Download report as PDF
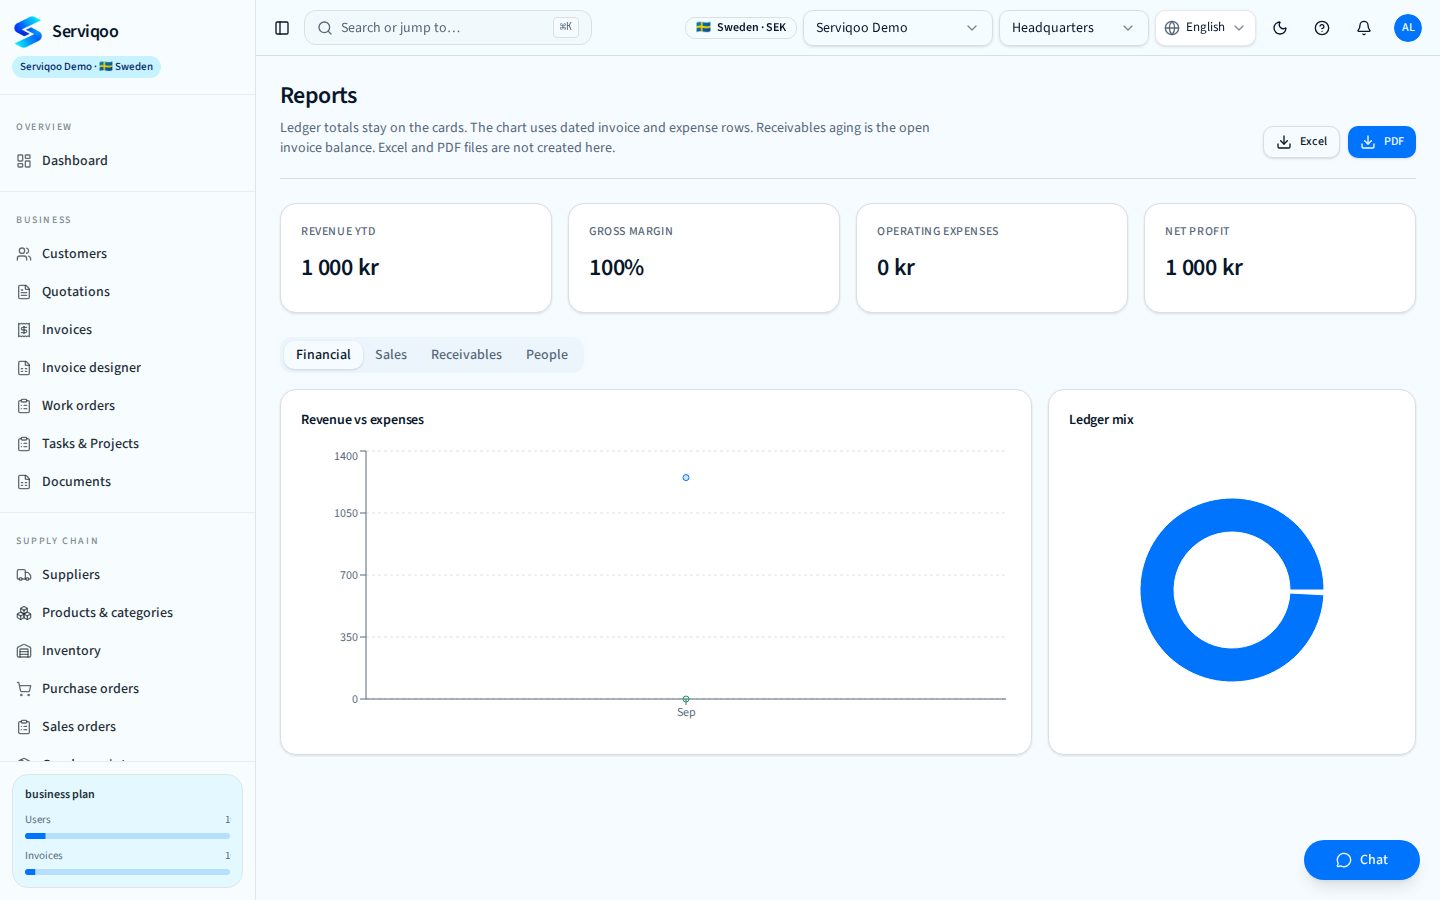The height and width of the screenshot is (900, 1440). pos(1382,142)
